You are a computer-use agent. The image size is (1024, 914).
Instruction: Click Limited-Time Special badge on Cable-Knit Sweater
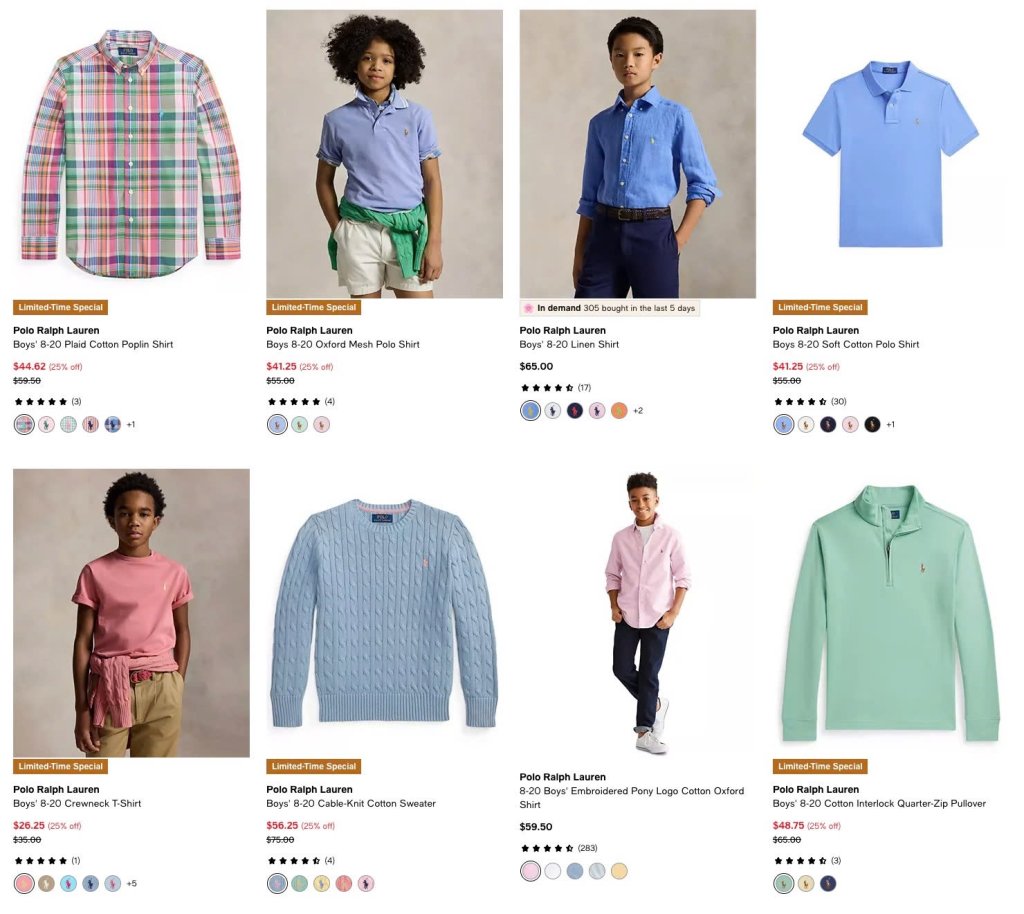pos(313,766)
